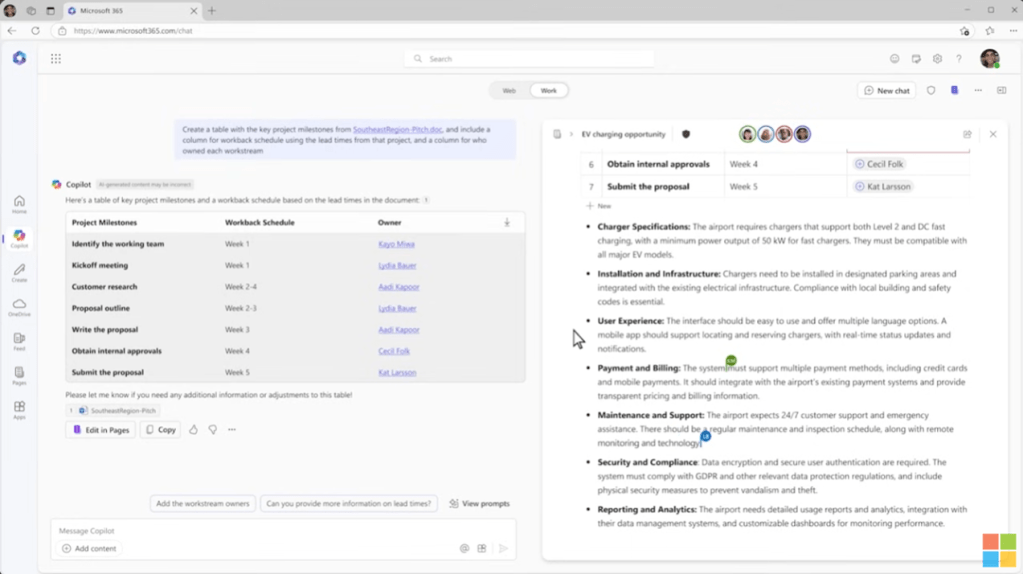Click the @ mention icon in message box
The image size is (1023, 574).
click(x=464, y=548)
